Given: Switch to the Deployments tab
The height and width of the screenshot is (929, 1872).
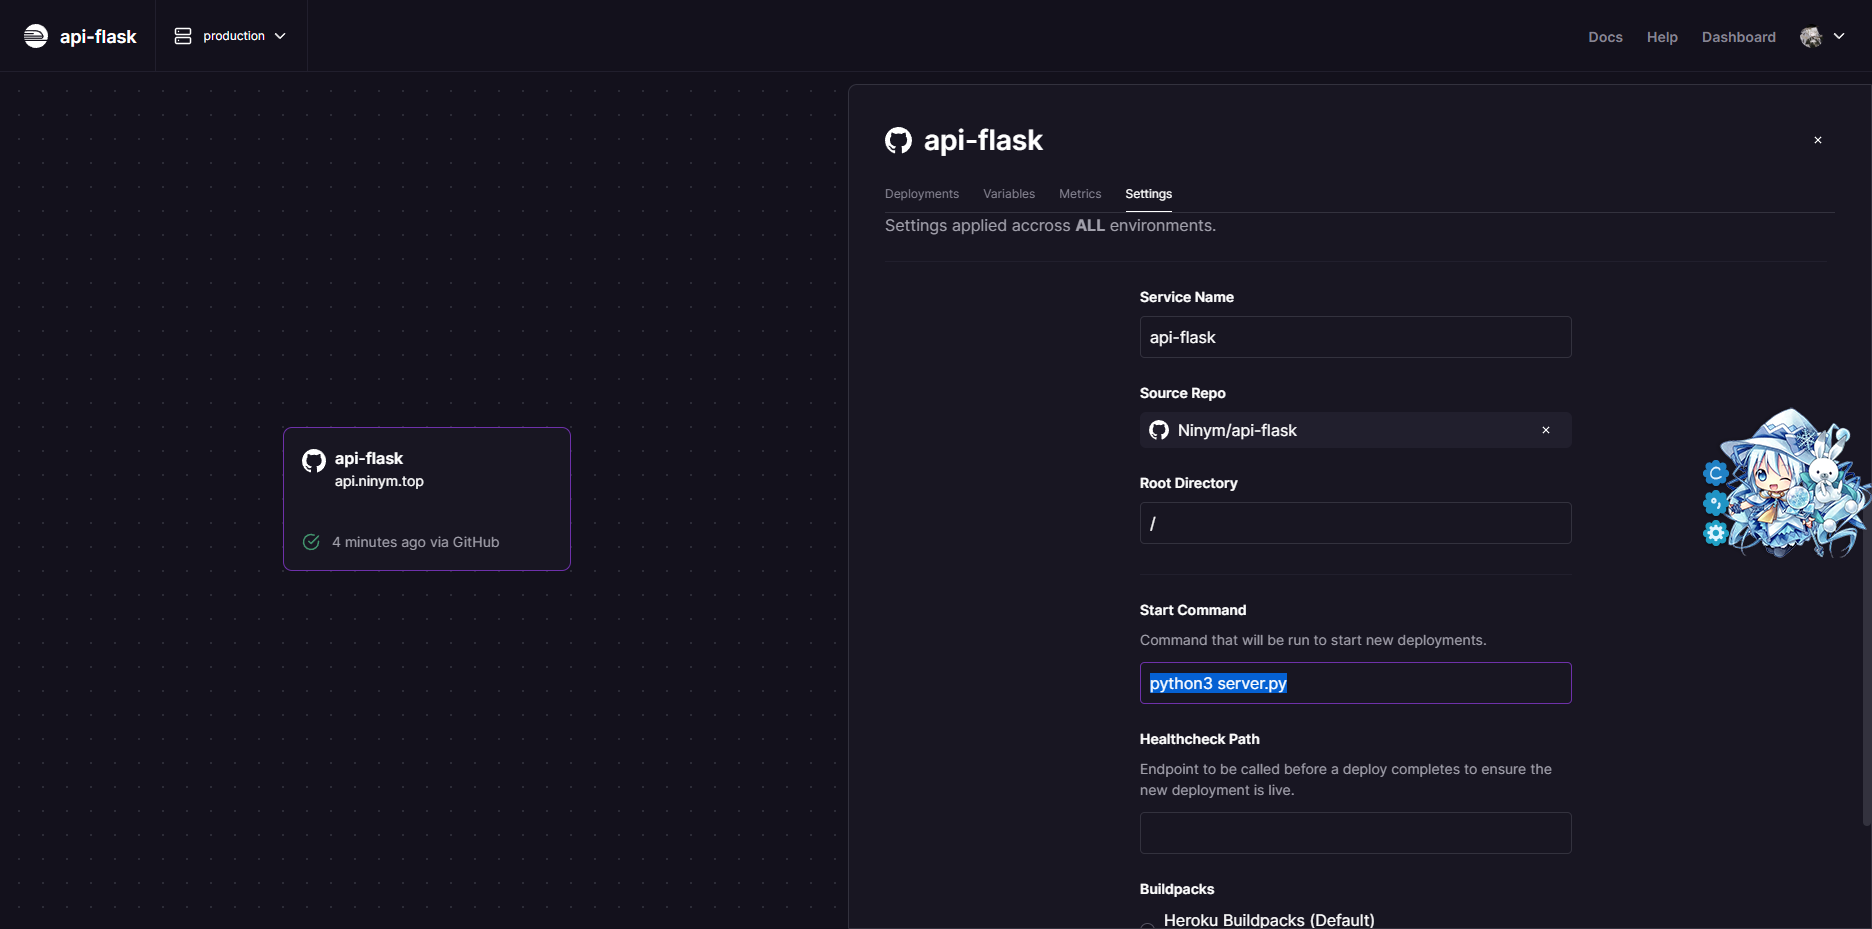Looking at the screenshot, I should pos(921,194).
